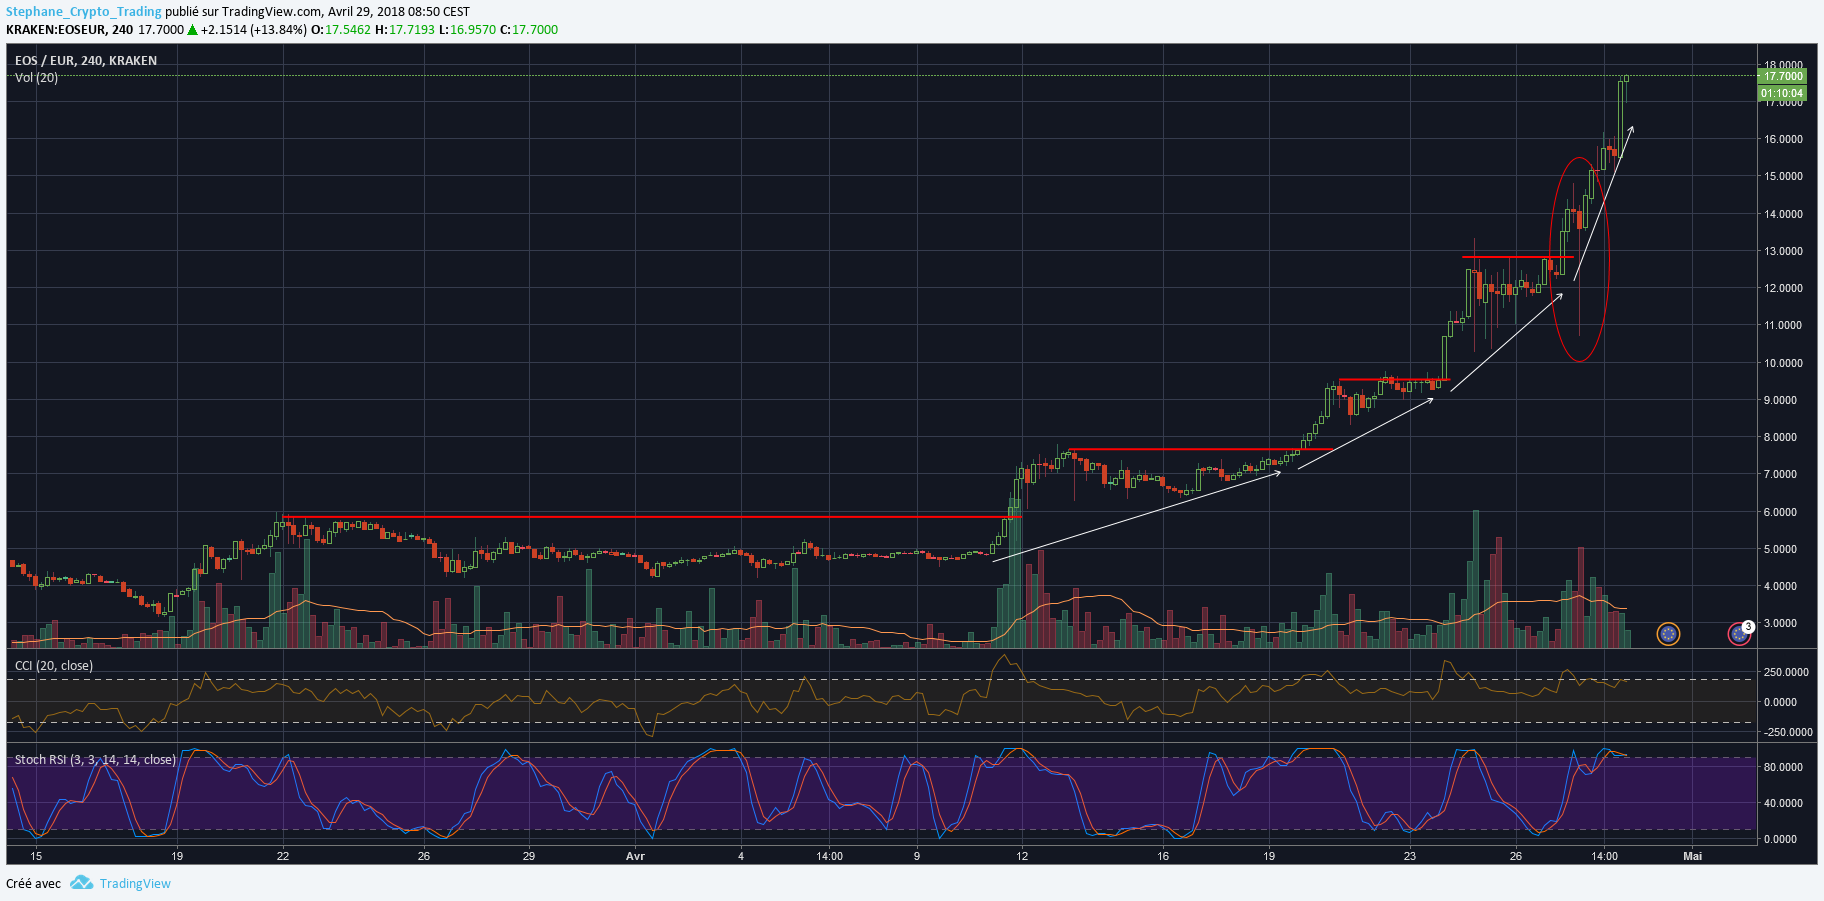
Task: Select the current price label 17.7000
Action: (x=1782, y=76)
